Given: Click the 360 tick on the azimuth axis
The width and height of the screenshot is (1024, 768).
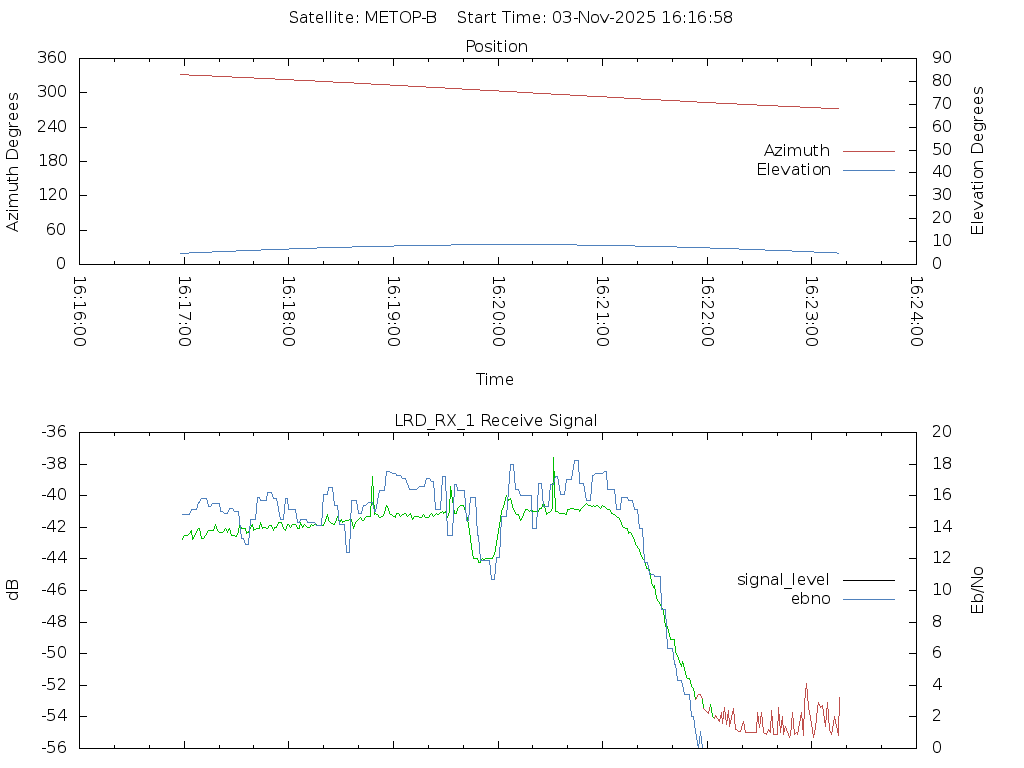Looking at the screenshot, I should (x=52, y=58).
